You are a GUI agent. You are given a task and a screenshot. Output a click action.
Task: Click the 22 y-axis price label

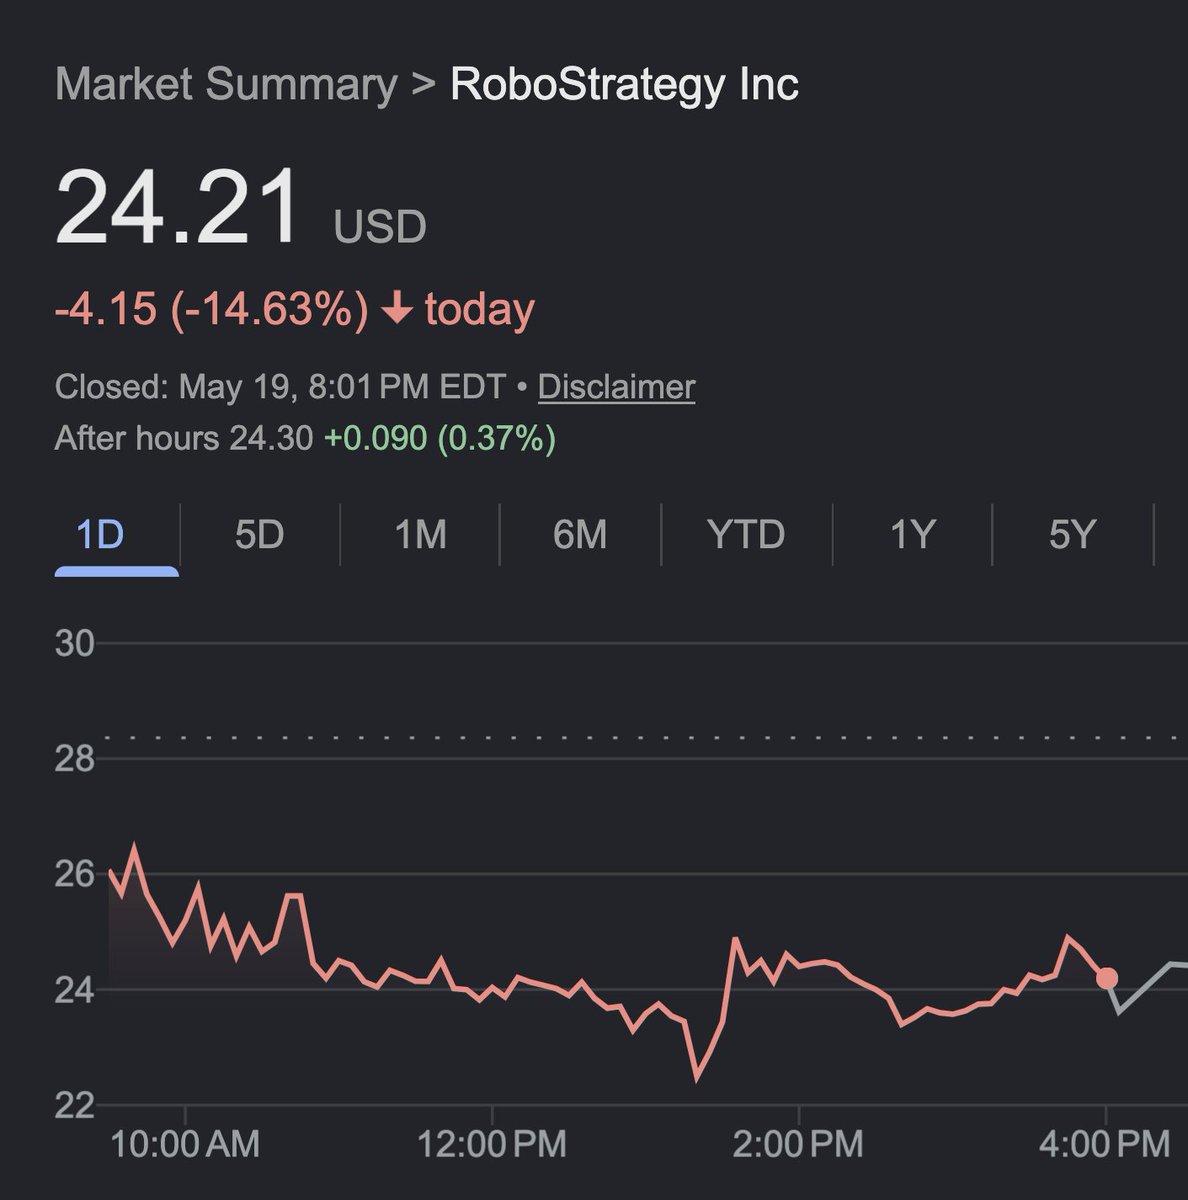coord(75,1105)
